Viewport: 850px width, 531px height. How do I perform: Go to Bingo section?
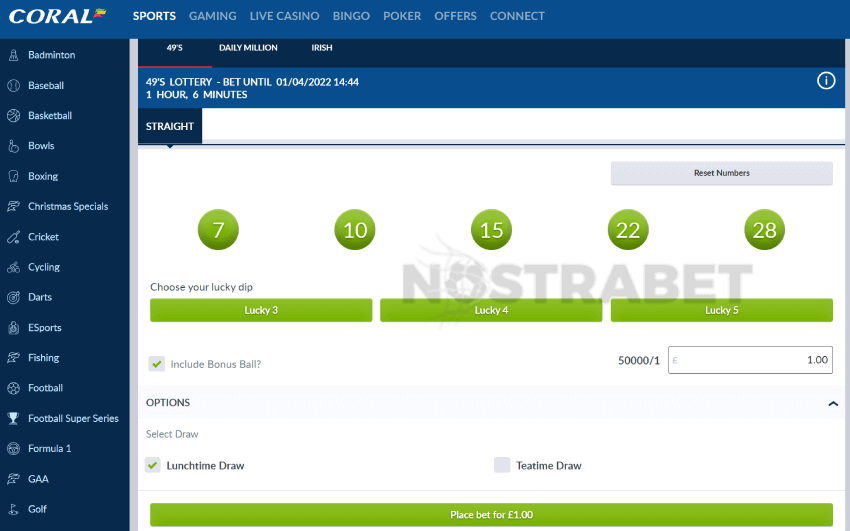pyautogui.click(x=351, y=16)
